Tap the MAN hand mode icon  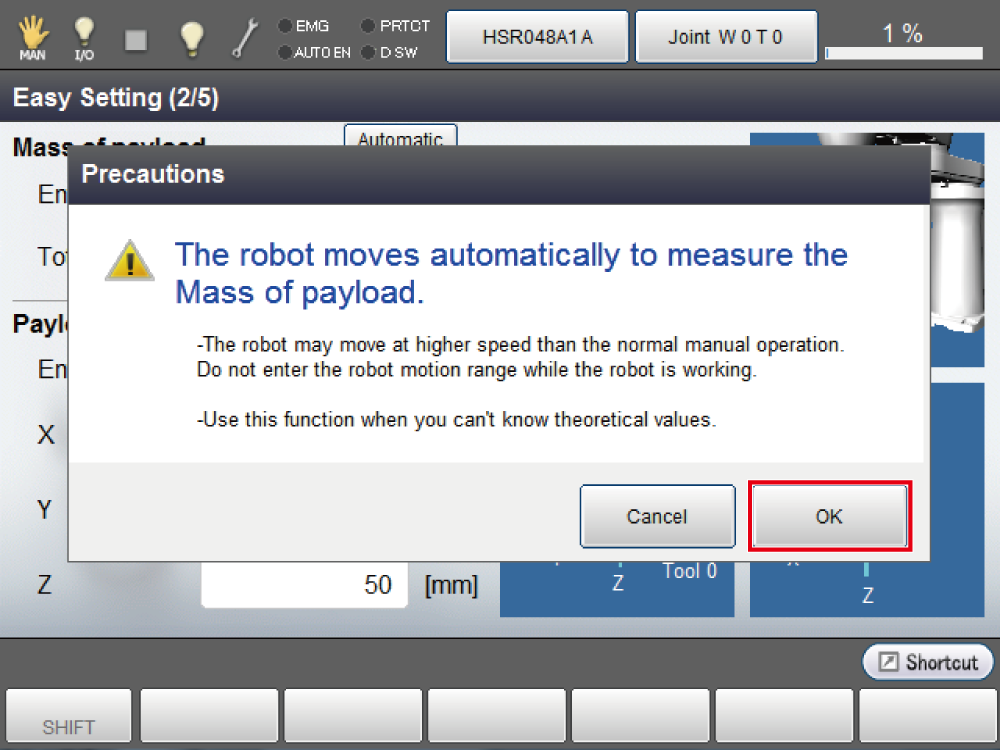click(x=33, y=37)
